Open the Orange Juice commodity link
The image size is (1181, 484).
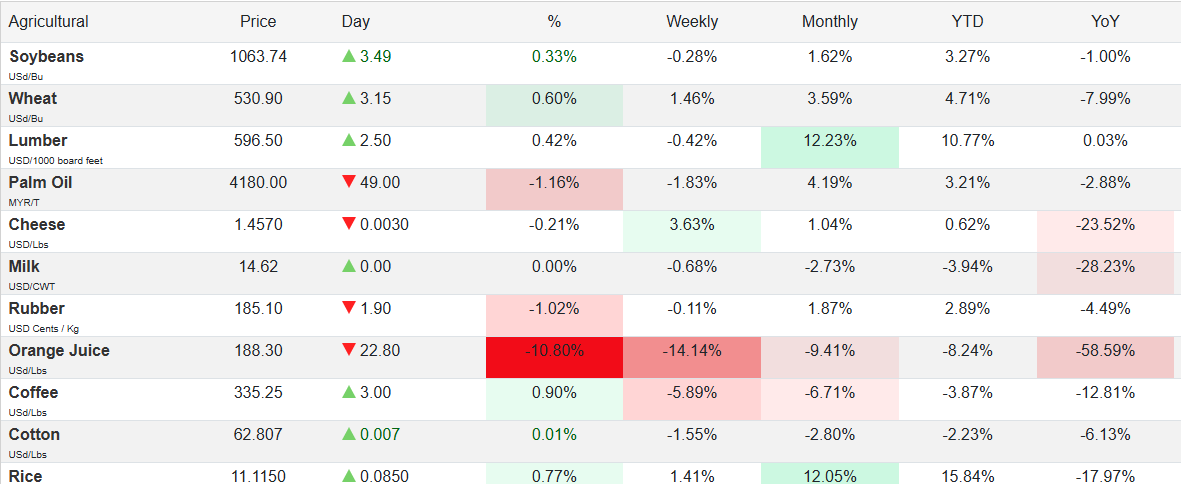click(59, 351)
